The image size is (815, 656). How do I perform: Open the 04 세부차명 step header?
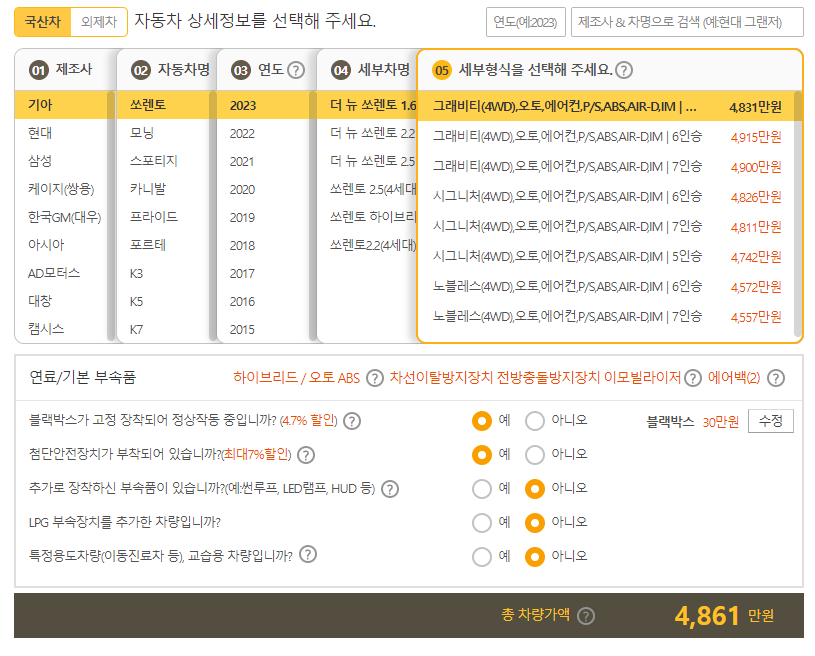pyautogui.click(x=367, y=70)
